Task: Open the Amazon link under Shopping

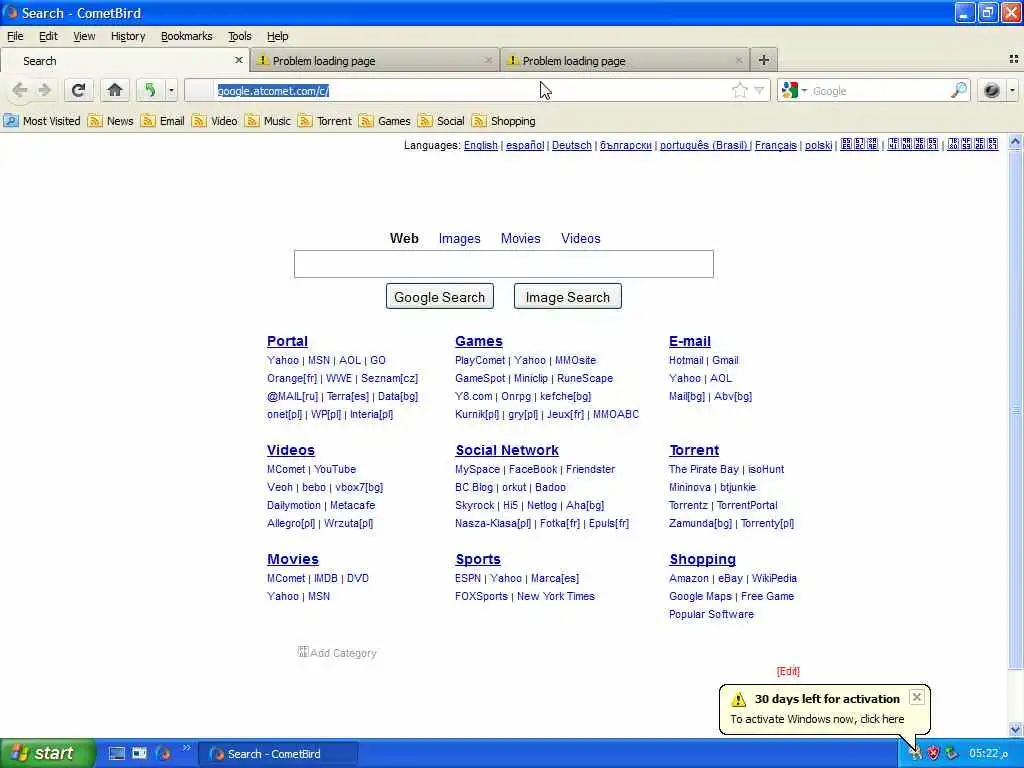Action: pos(688,578)
